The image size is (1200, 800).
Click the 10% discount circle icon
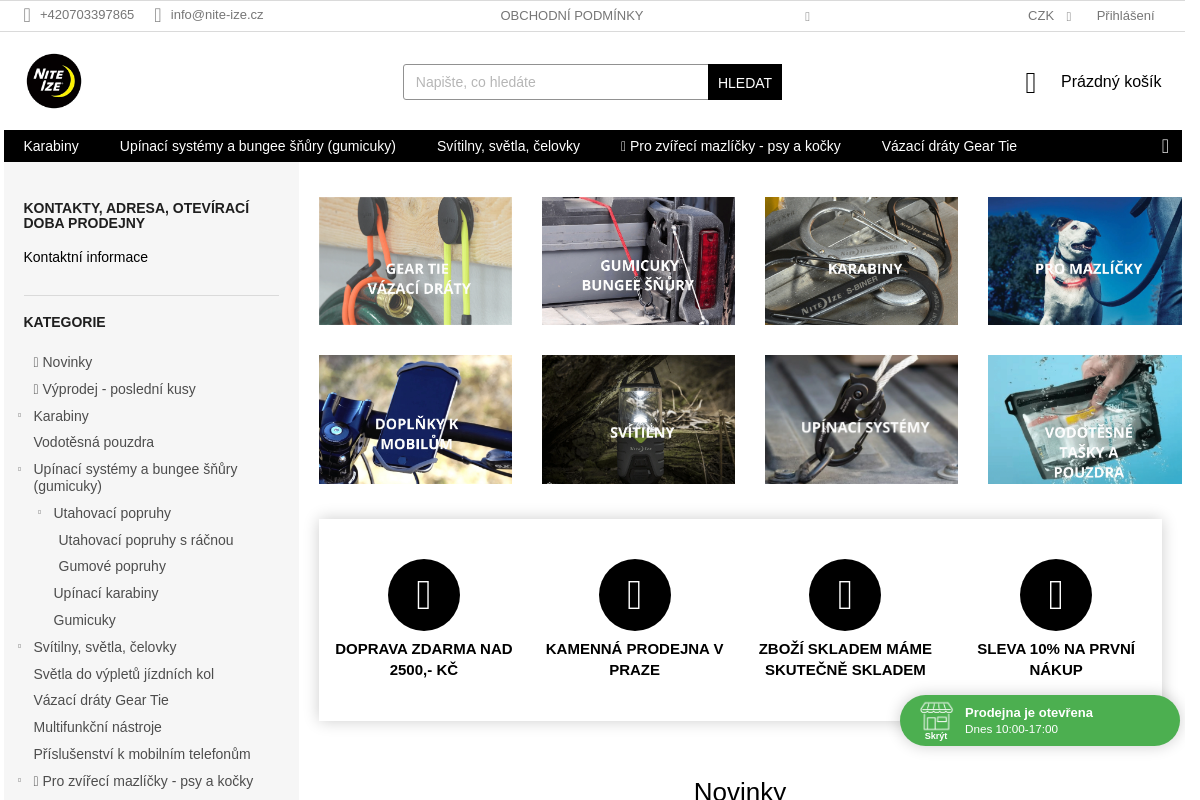(x=1055, y=595)
